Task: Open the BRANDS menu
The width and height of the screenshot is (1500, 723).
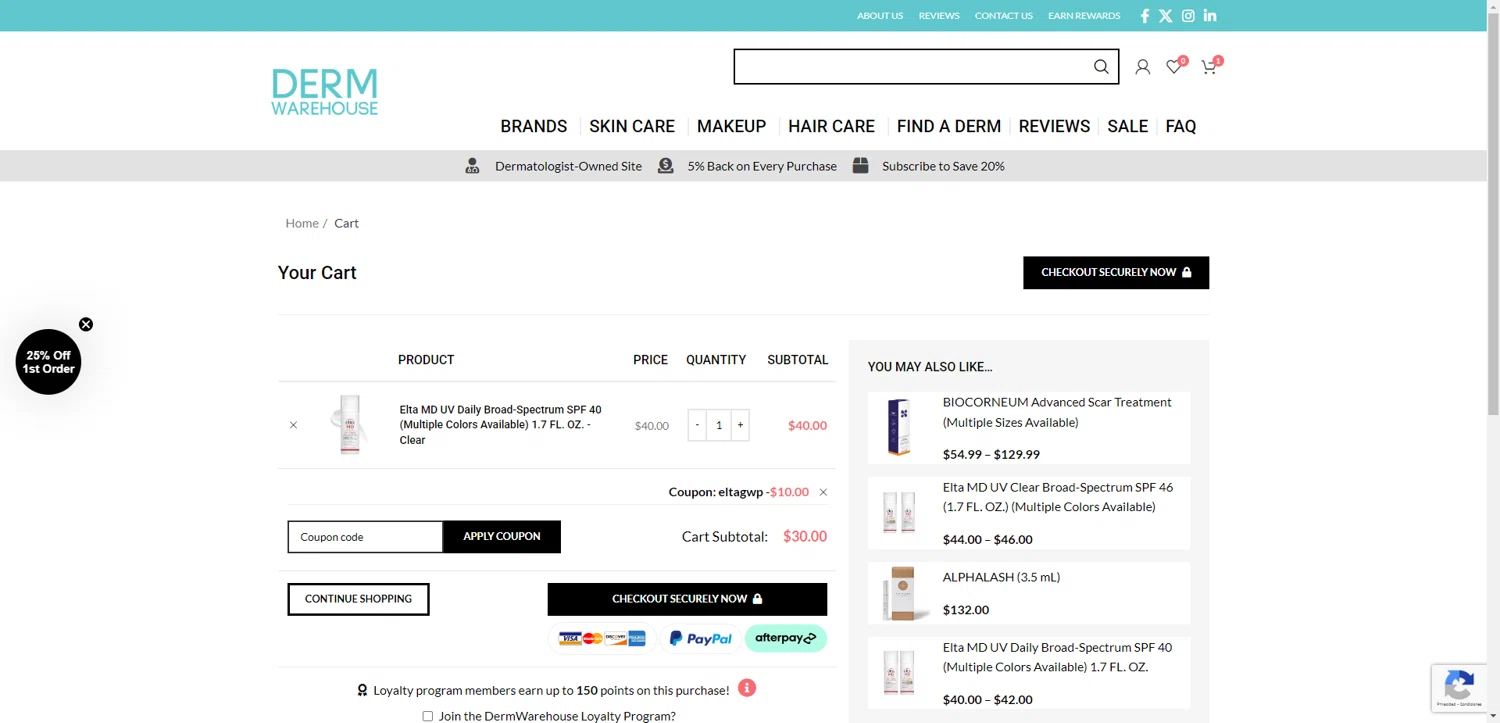Action: click(x=534, y=126)
